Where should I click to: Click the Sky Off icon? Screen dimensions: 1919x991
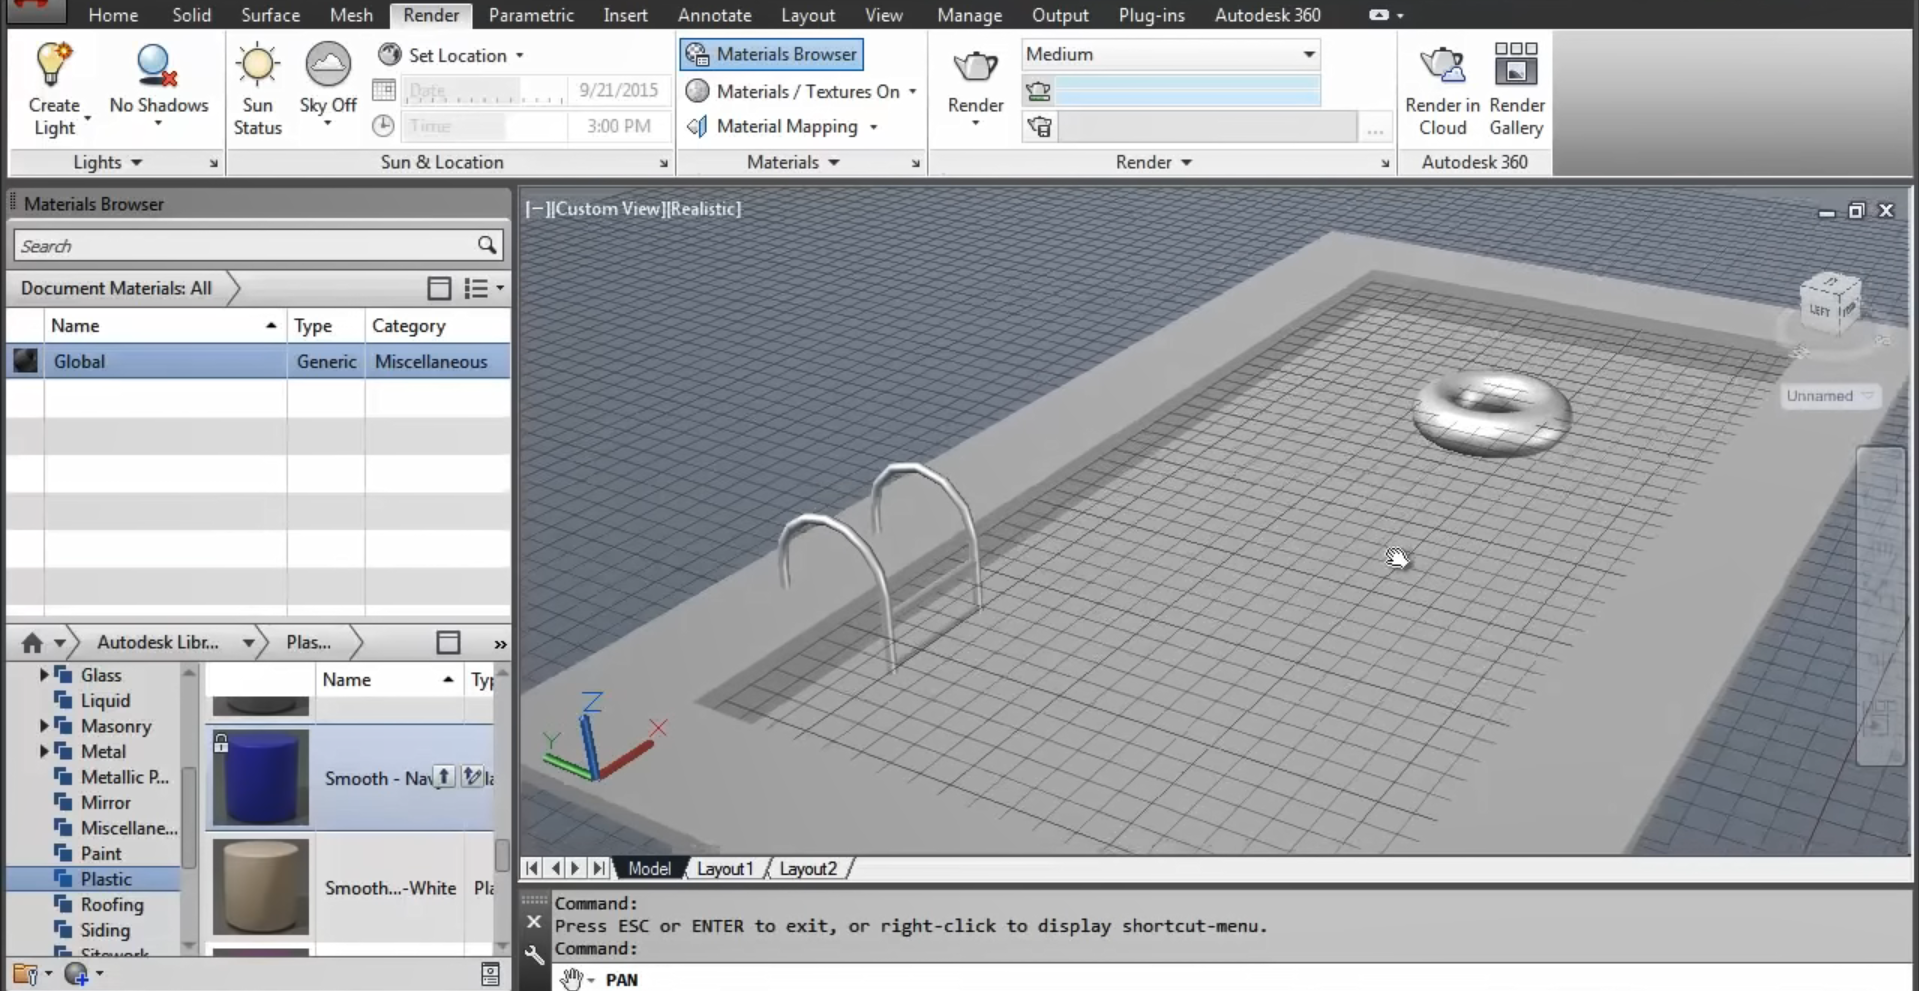327,64
